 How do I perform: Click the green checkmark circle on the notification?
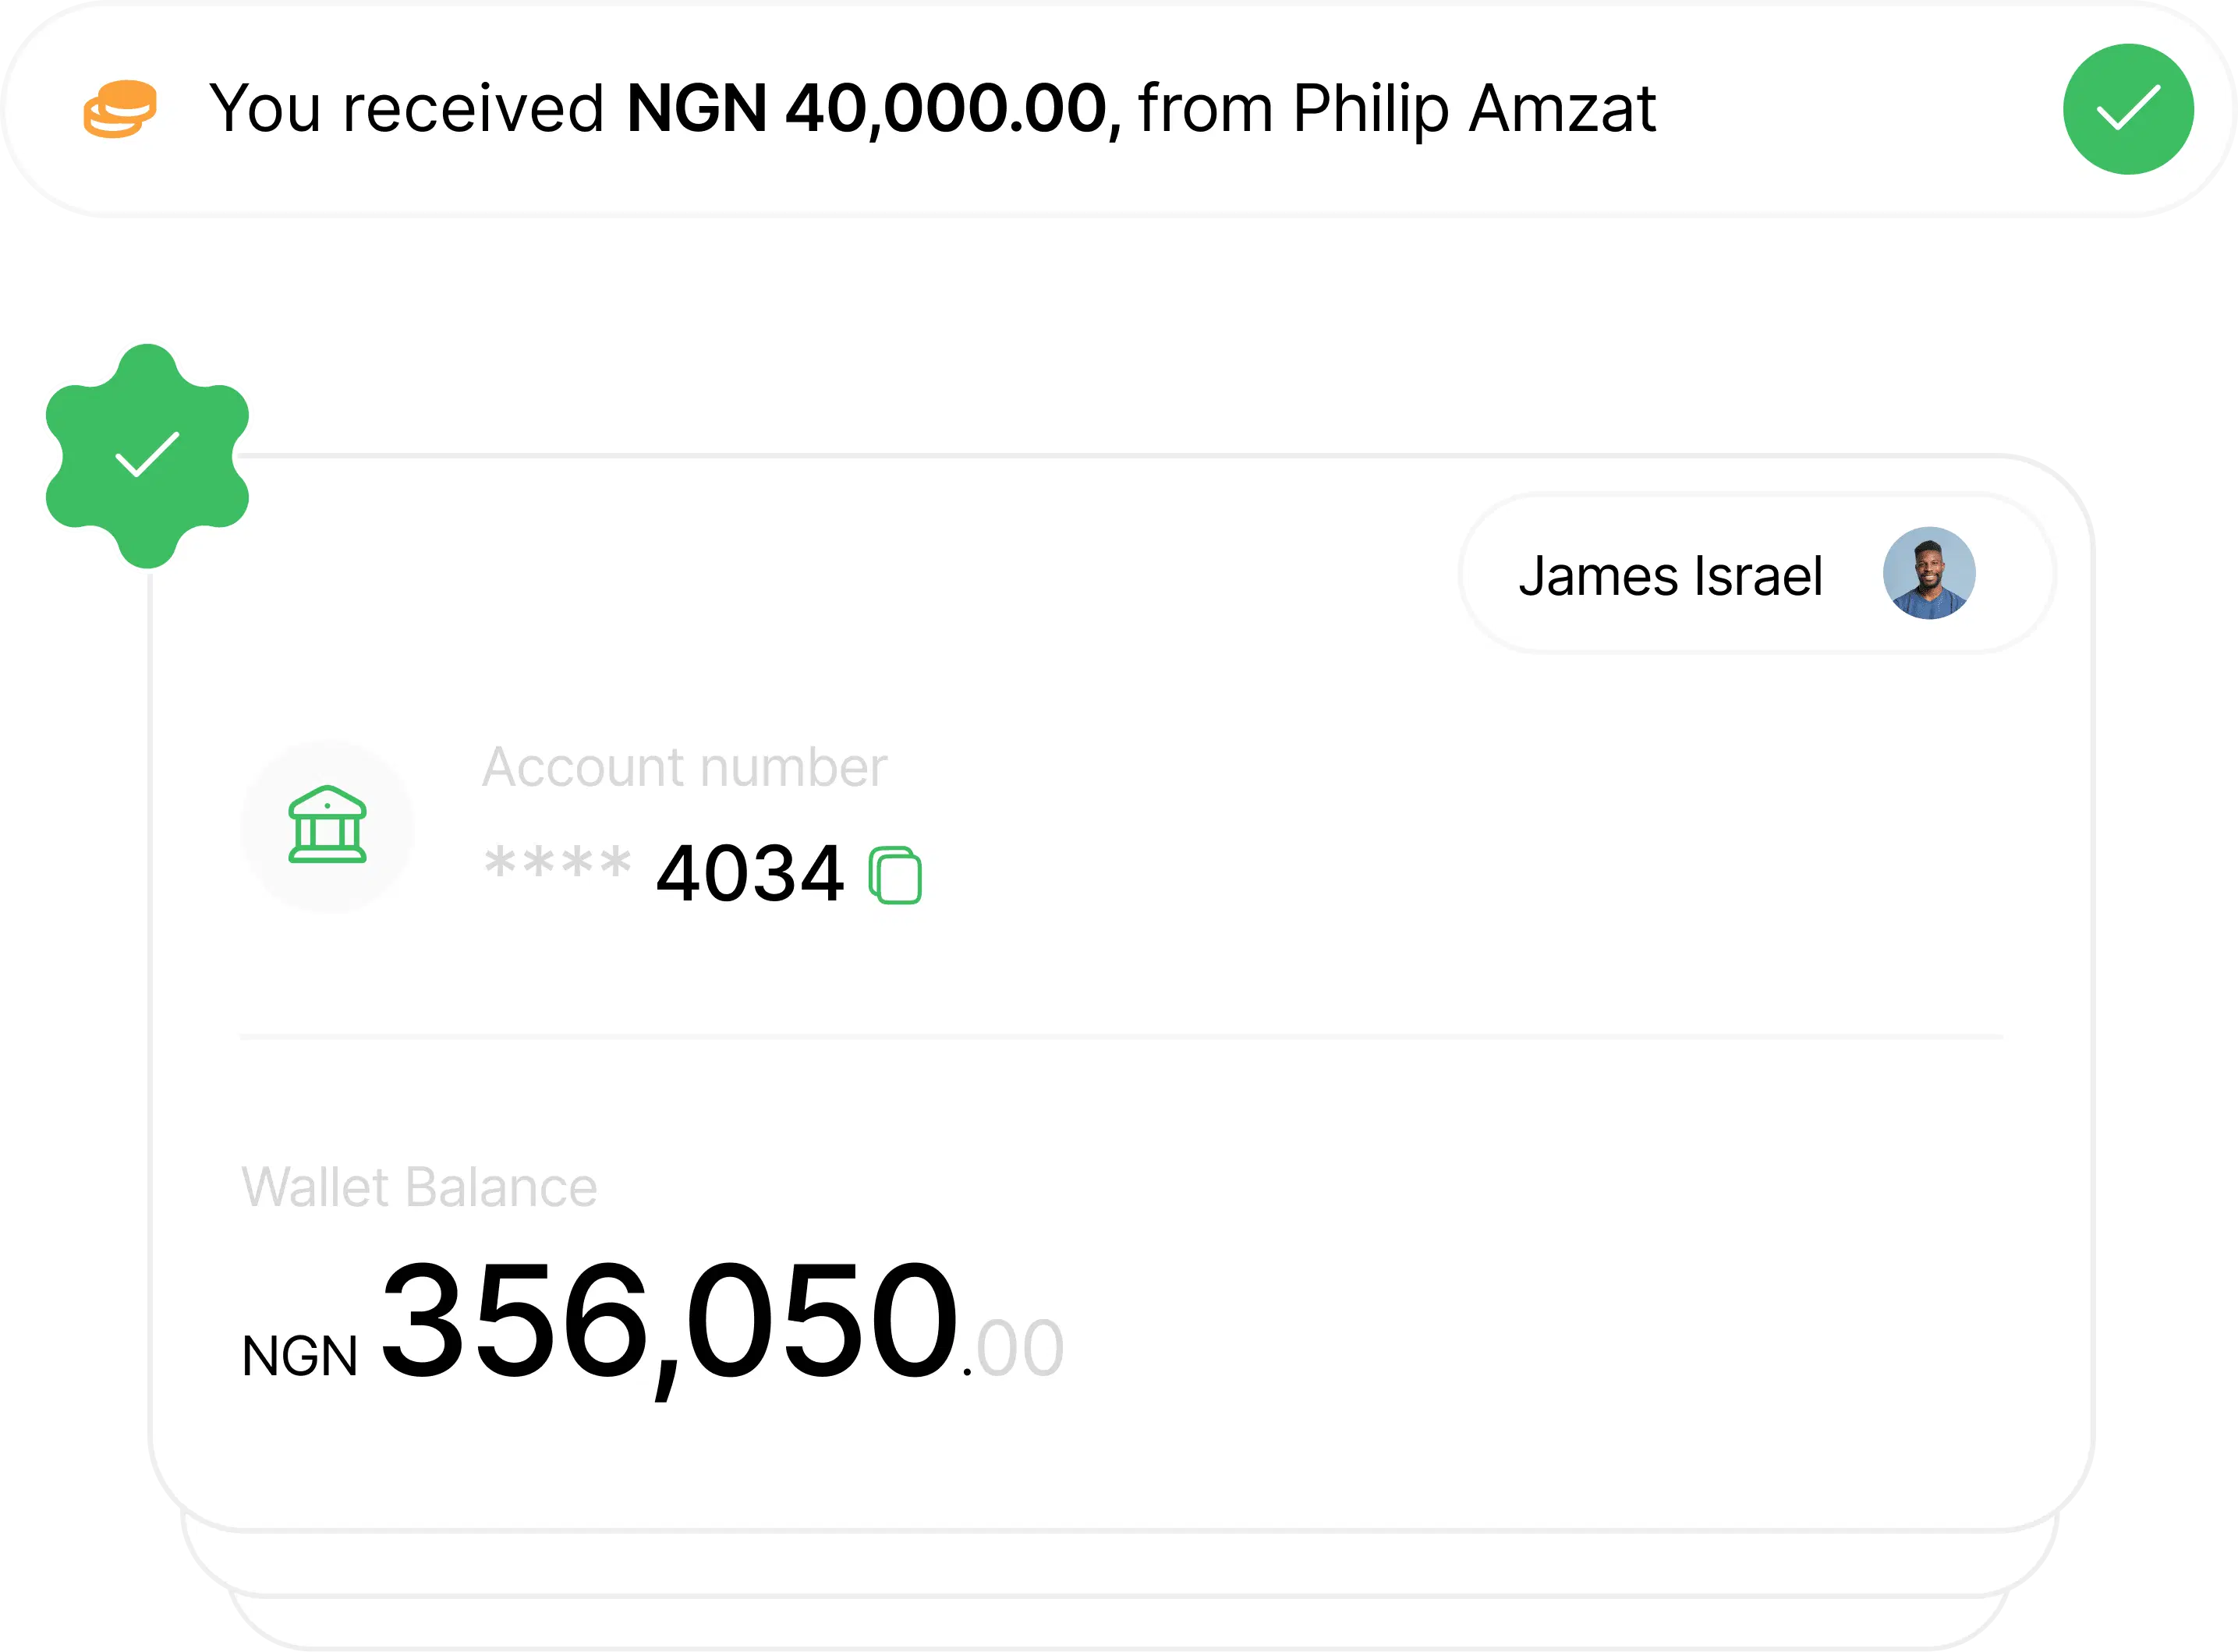(x=2128, y=109)
